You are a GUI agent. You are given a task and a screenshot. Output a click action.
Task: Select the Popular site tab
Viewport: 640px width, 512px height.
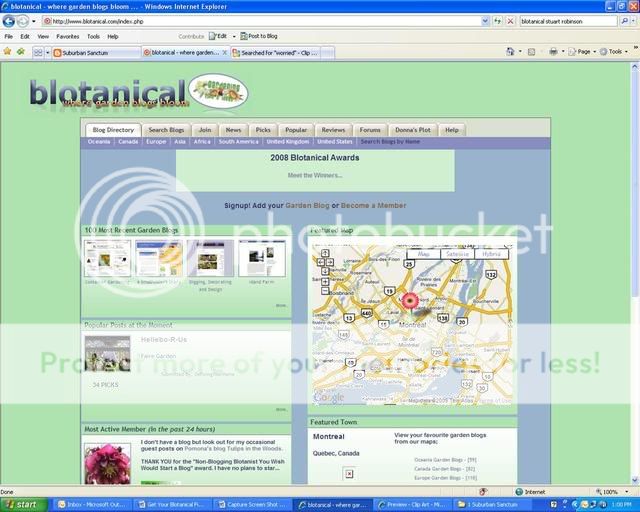296,130
